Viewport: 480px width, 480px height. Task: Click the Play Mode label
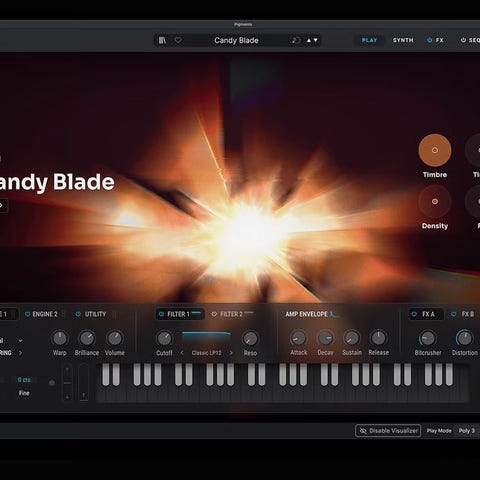tap(439, 431)
